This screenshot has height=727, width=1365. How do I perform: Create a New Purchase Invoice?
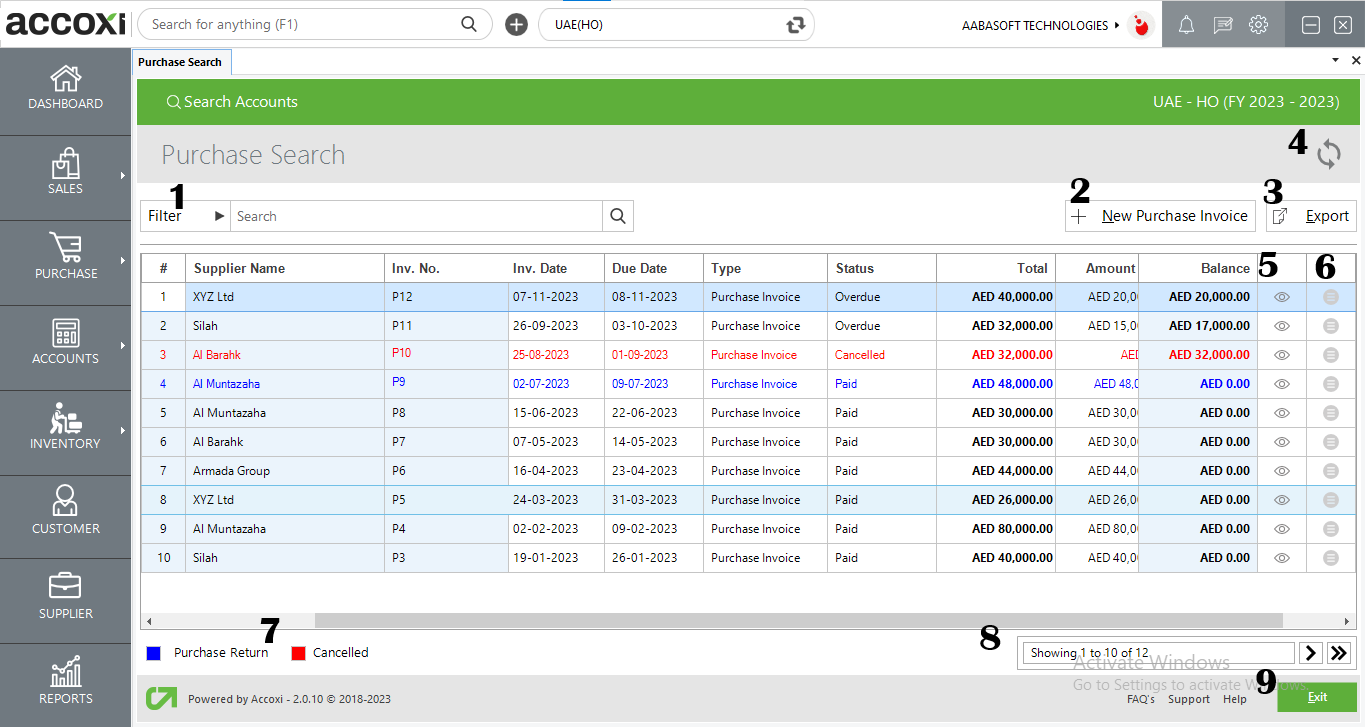[x=1160, y=215]
